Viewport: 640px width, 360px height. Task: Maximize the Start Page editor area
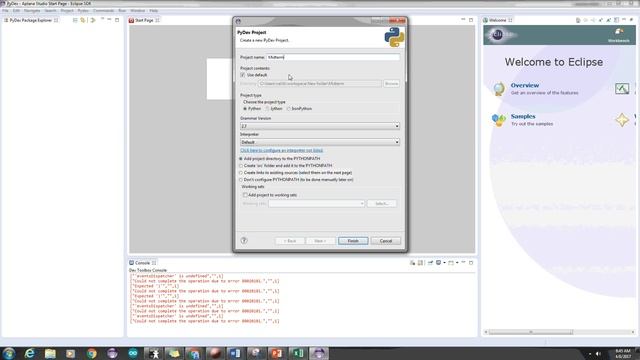[x=471, y=20]
